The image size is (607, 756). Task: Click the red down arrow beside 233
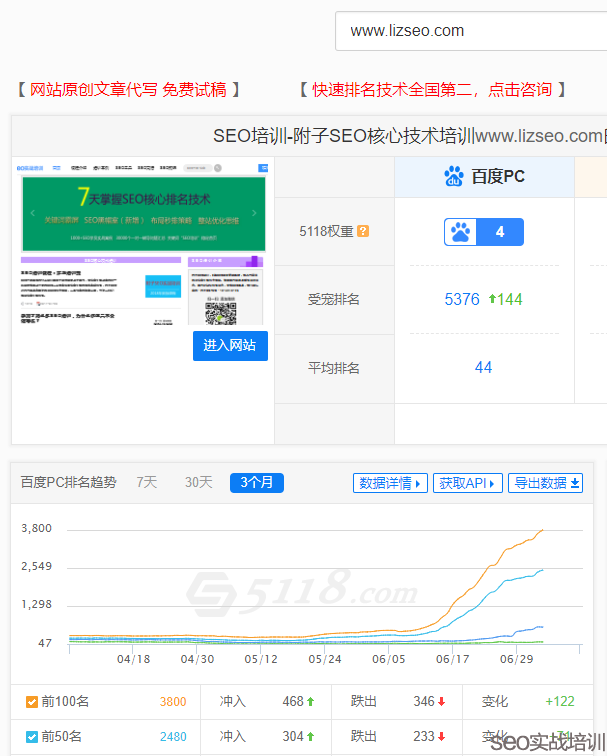441,737
